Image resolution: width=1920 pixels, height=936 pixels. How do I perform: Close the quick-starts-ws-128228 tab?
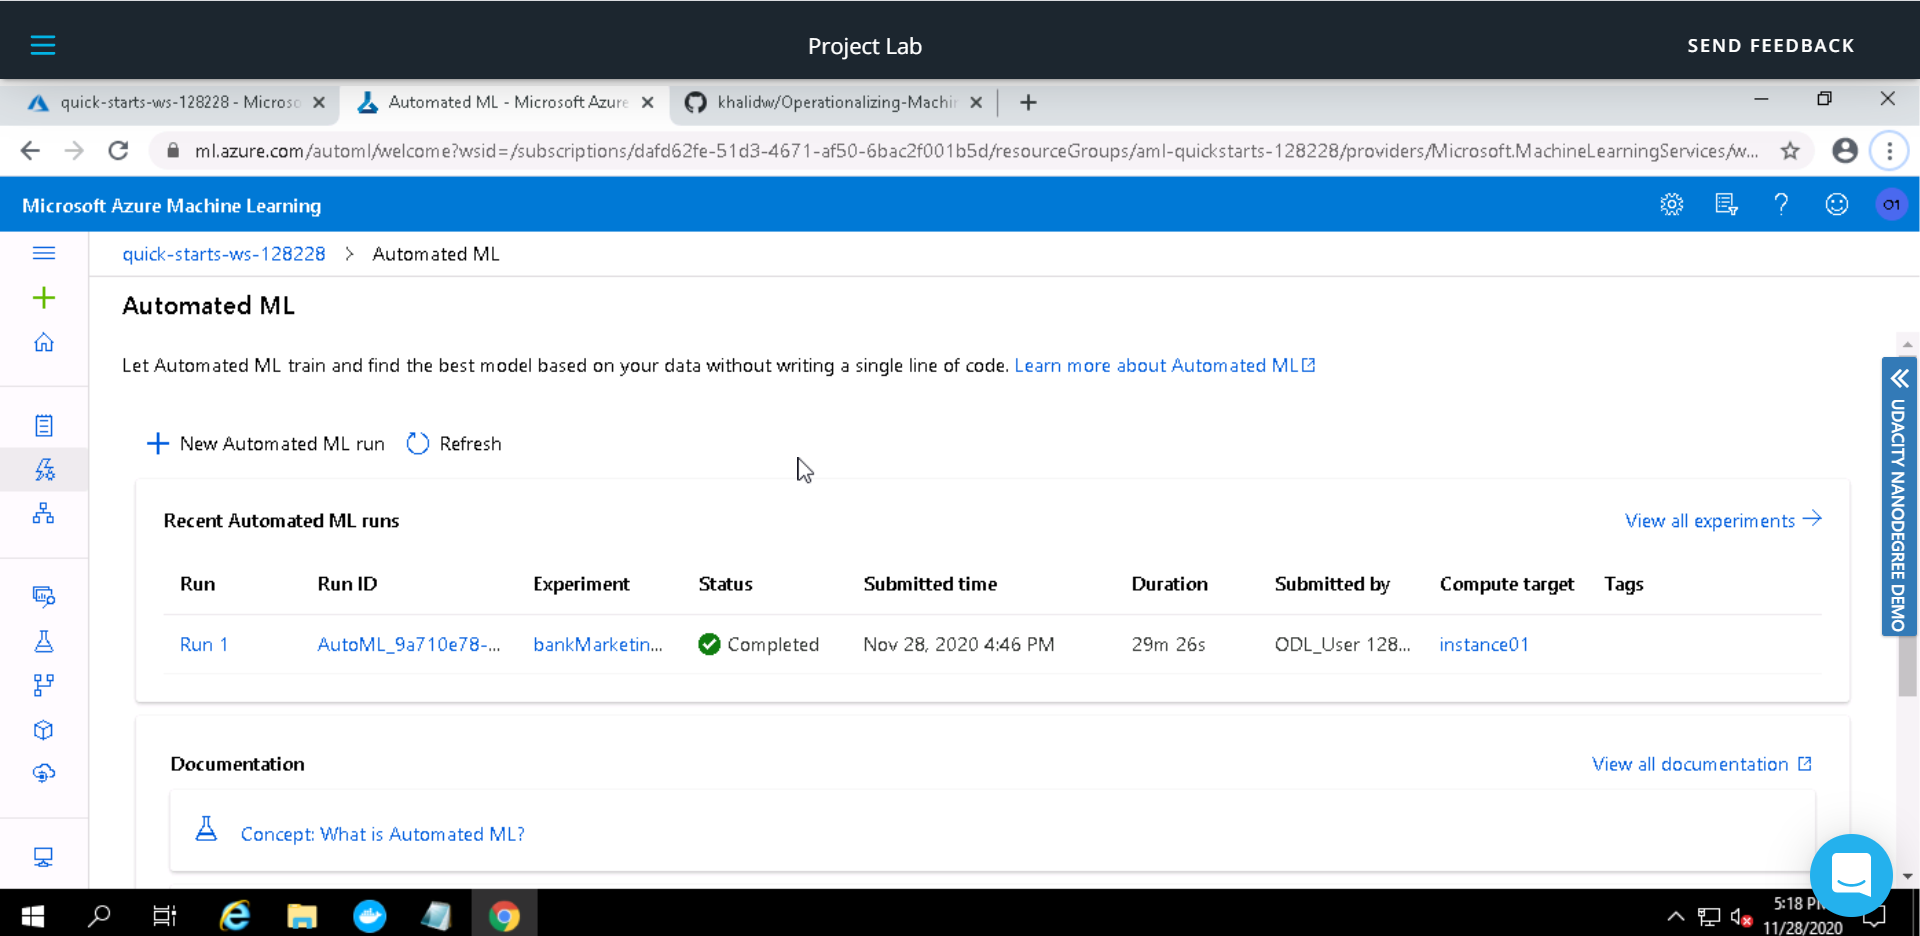[x=319, y=102]
